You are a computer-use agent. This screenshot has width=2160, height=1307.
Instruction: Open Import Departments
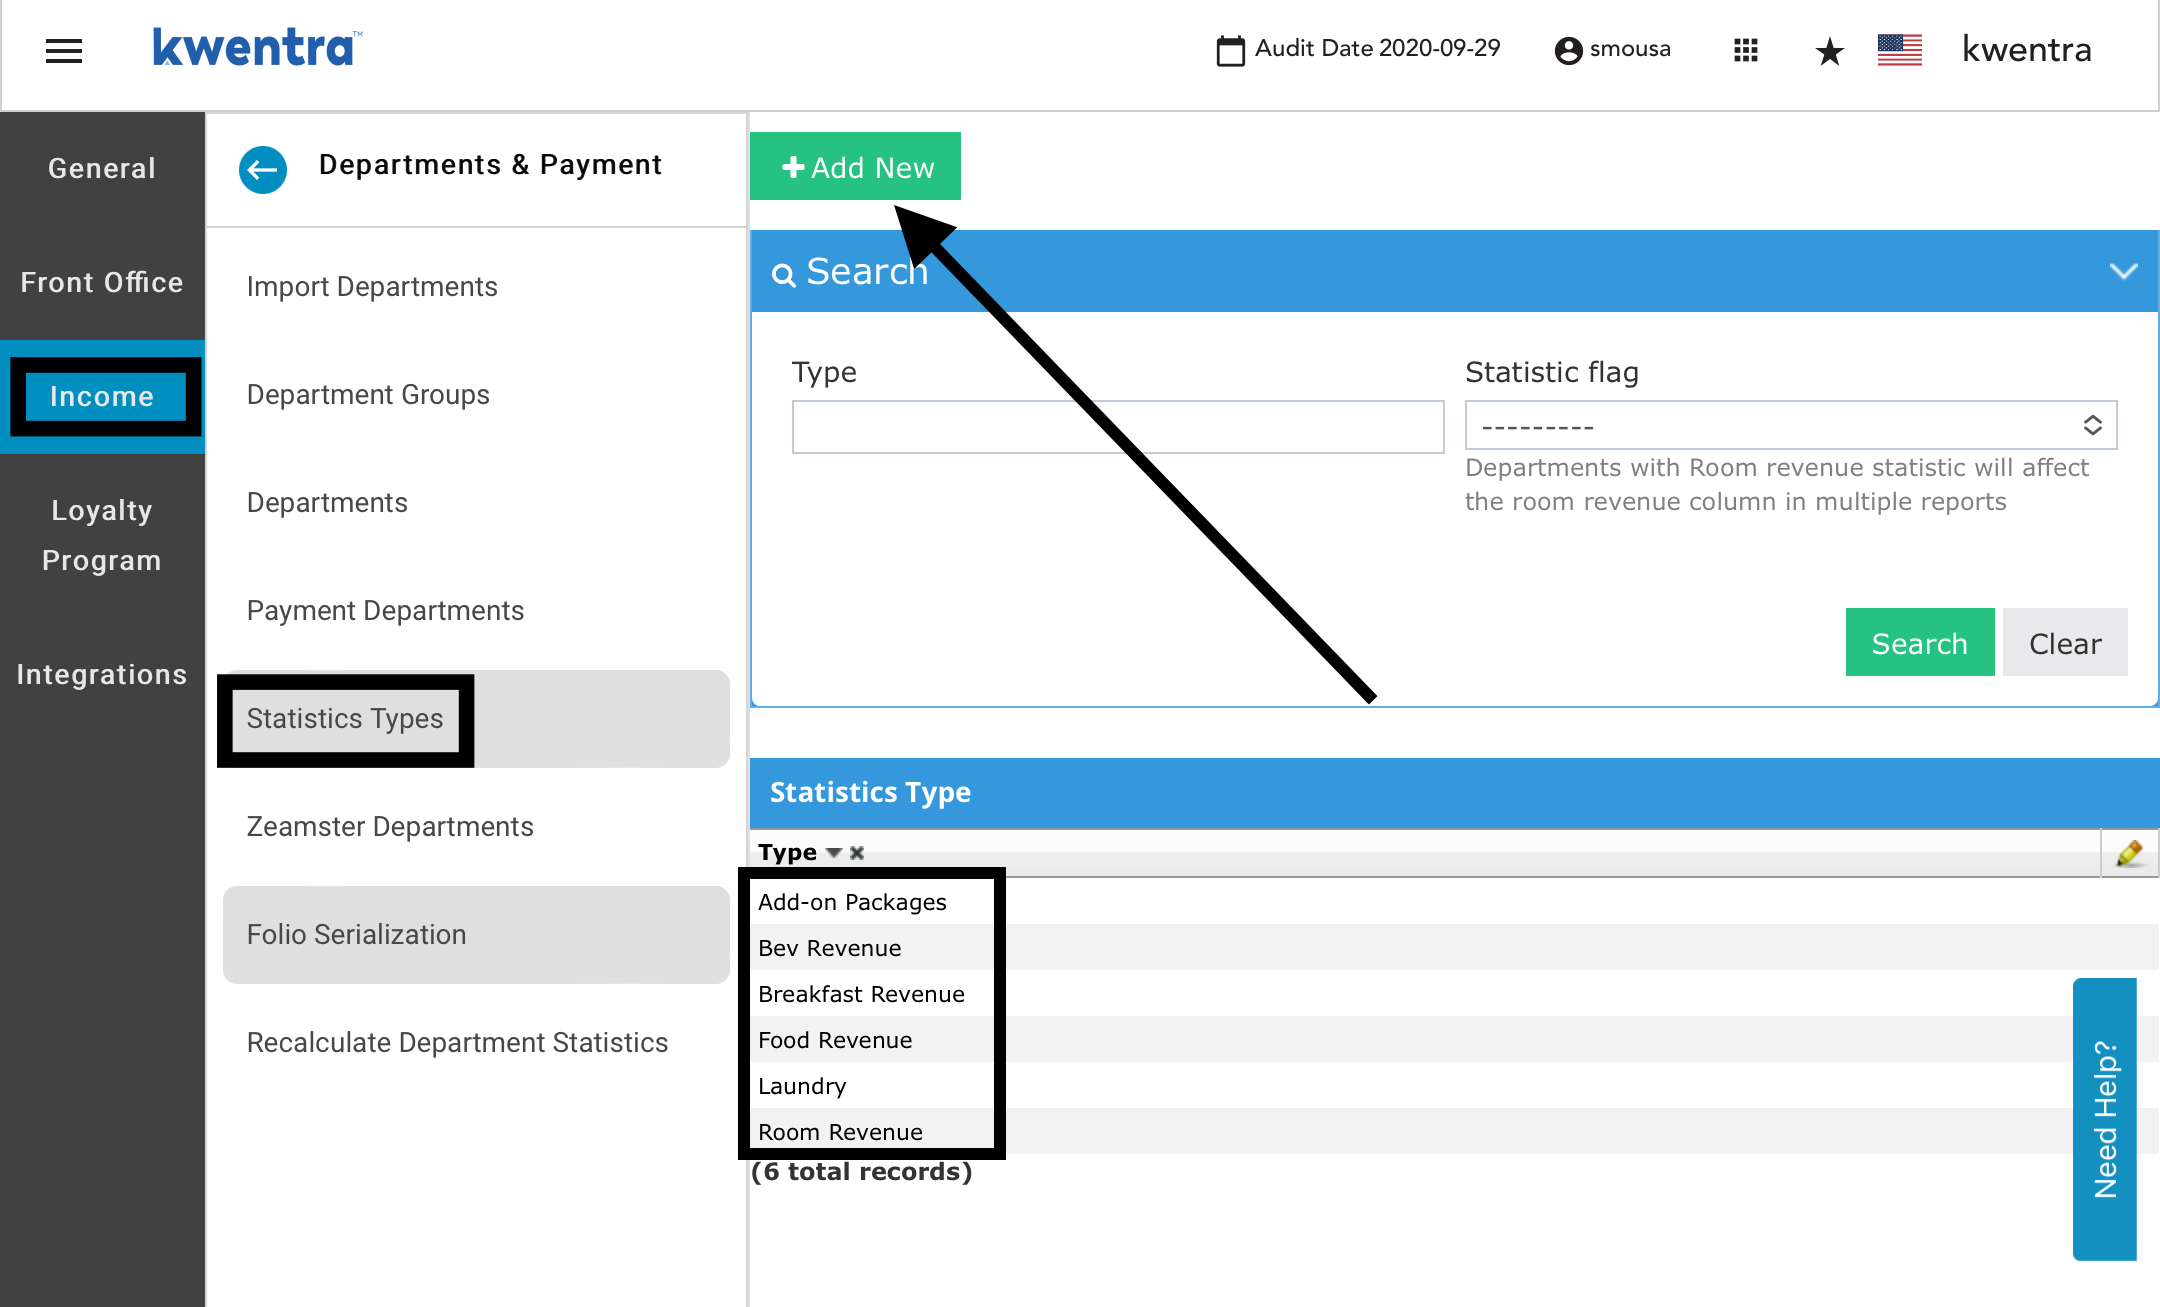point(476,287)
